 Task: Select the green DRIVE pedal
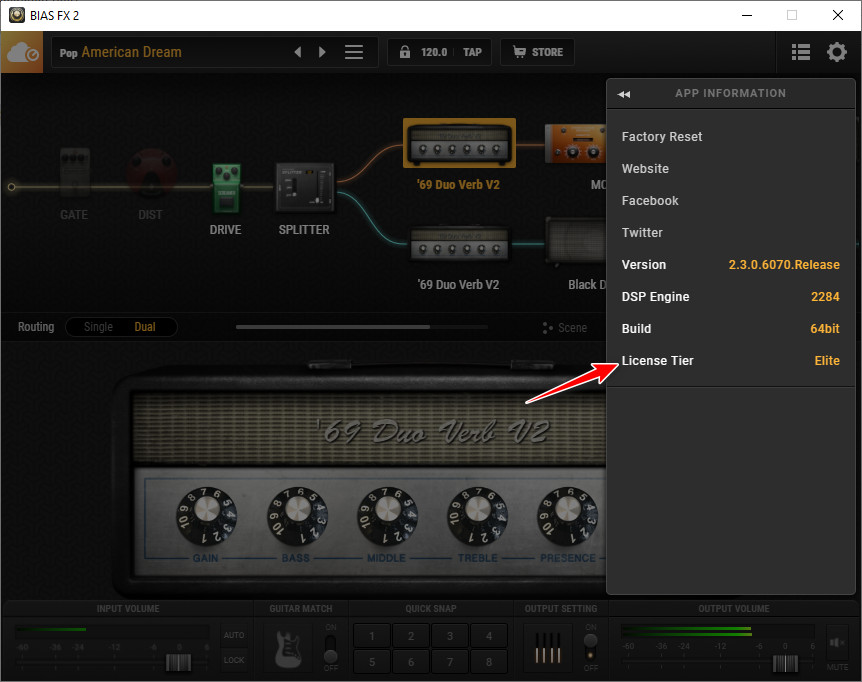[x=226, y=188]
